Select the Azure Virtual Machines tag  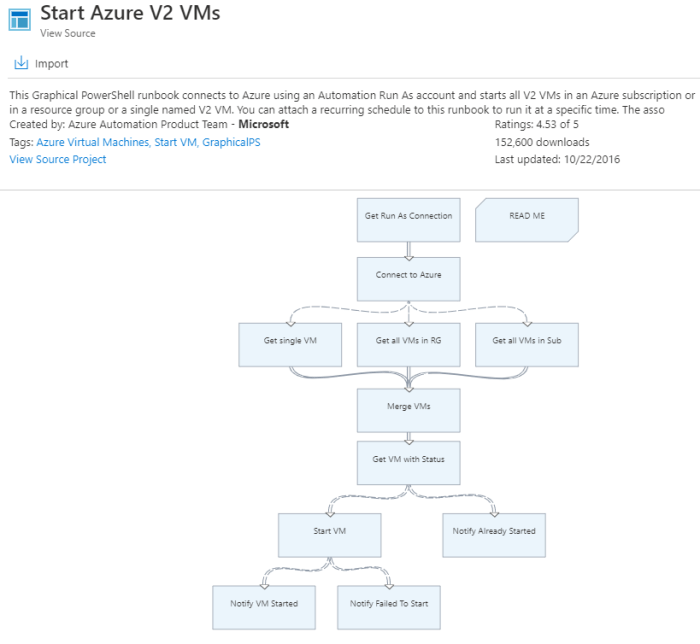(93, 142)
